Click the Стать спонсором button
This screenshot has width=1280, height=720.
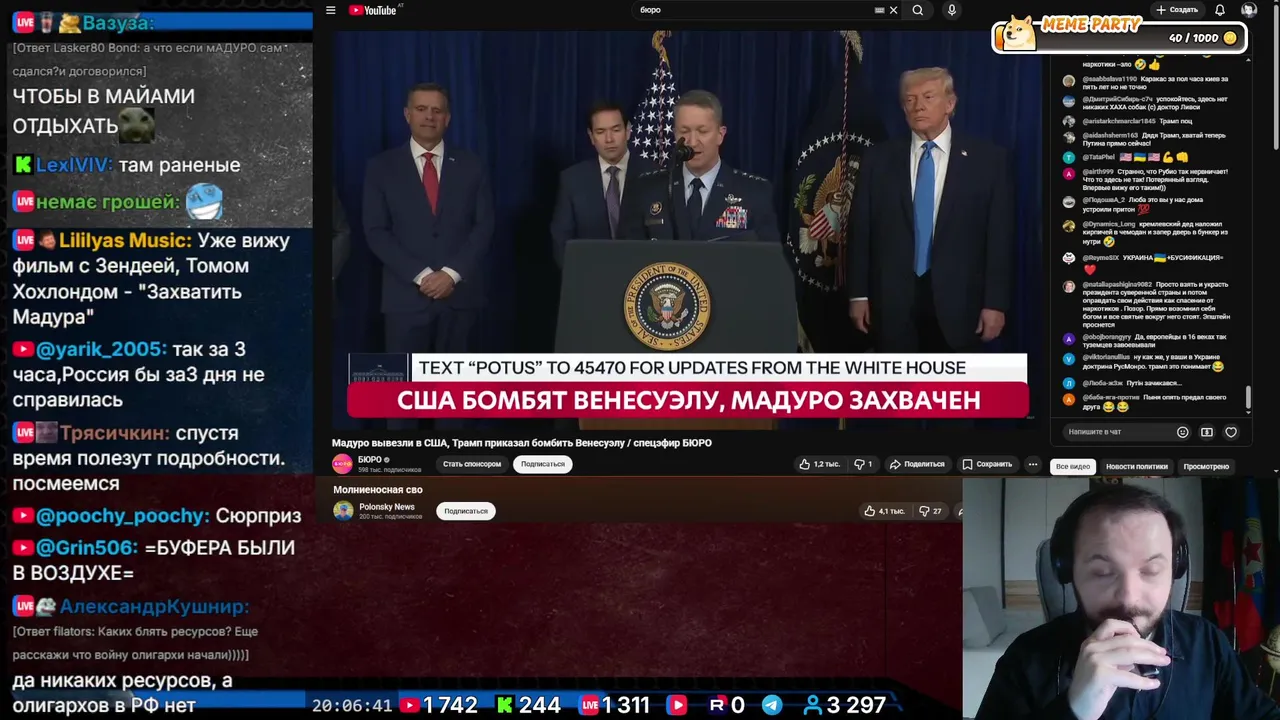[472, 464]
